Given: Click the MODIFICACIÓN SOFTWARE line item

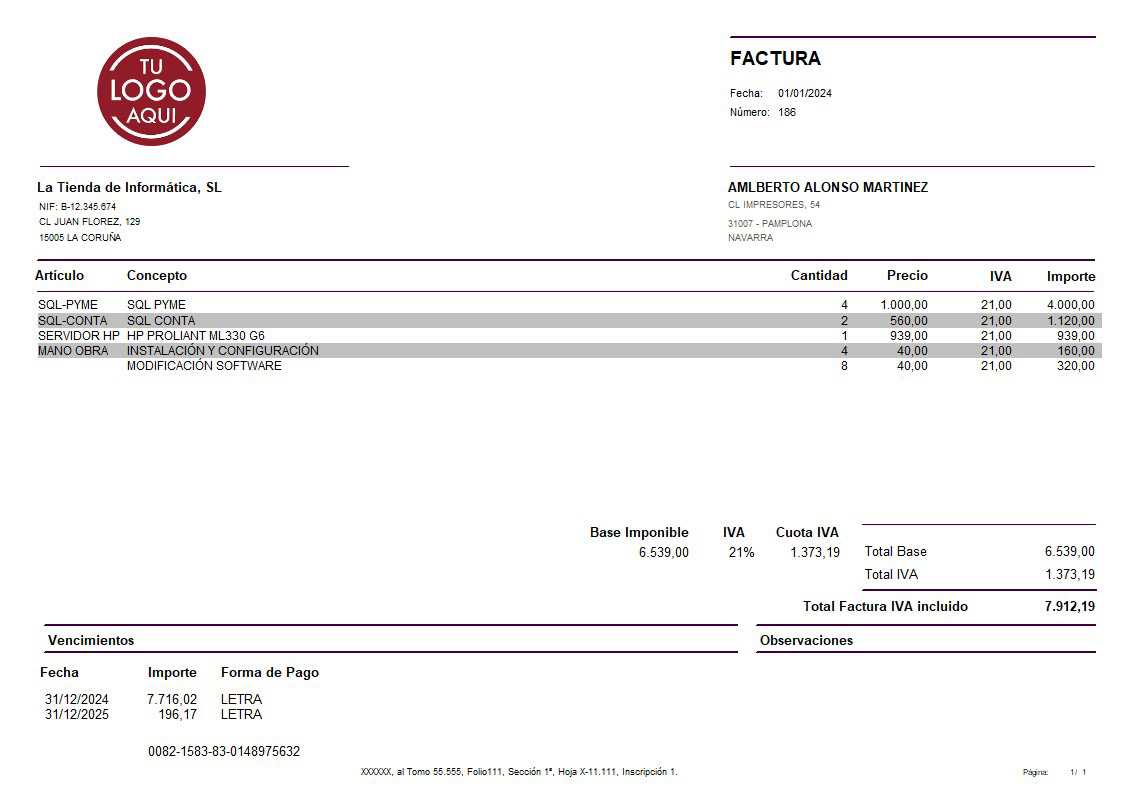Looking at the screenshot, I should [x=204, y=366].
